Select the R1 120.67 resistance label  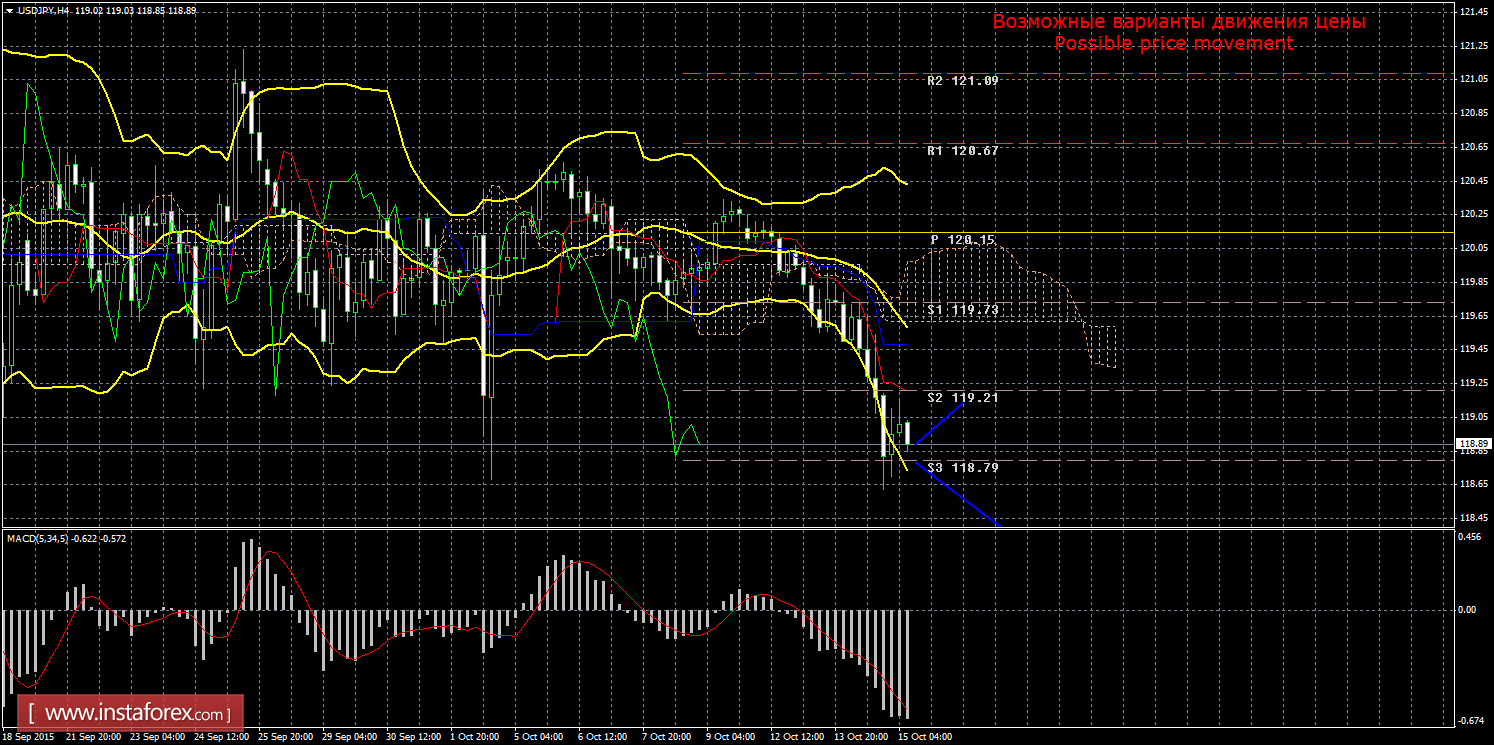pyautogui.click(x=962, y=151)
